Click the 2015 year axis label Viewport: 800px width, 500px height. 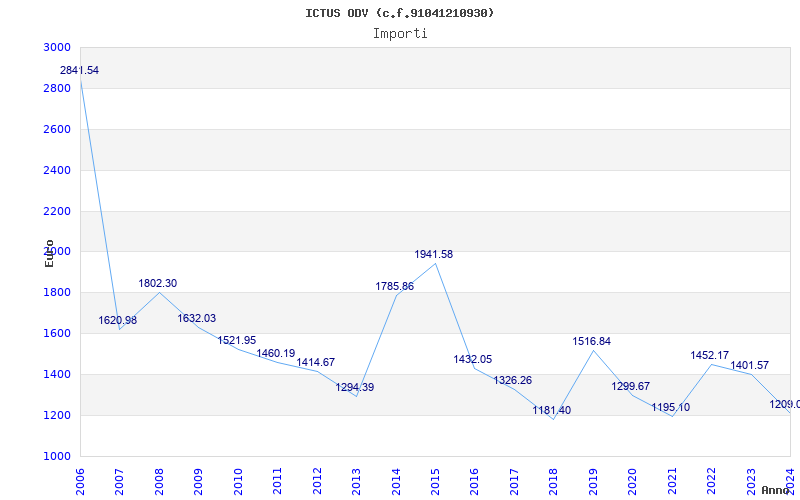point(437,479)
